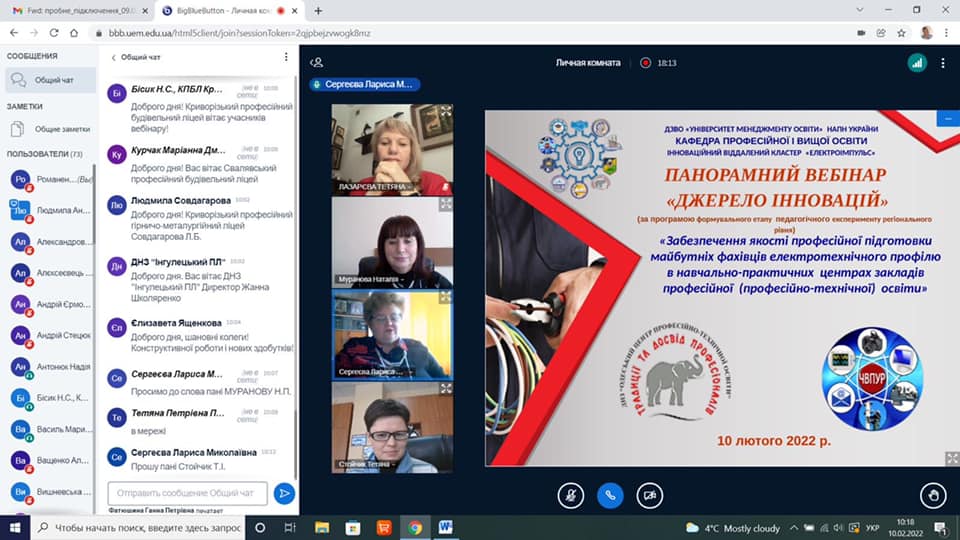Click the recording indicator showing 18:13
This screenshot has height=540, width=960.
pos(659,62)
